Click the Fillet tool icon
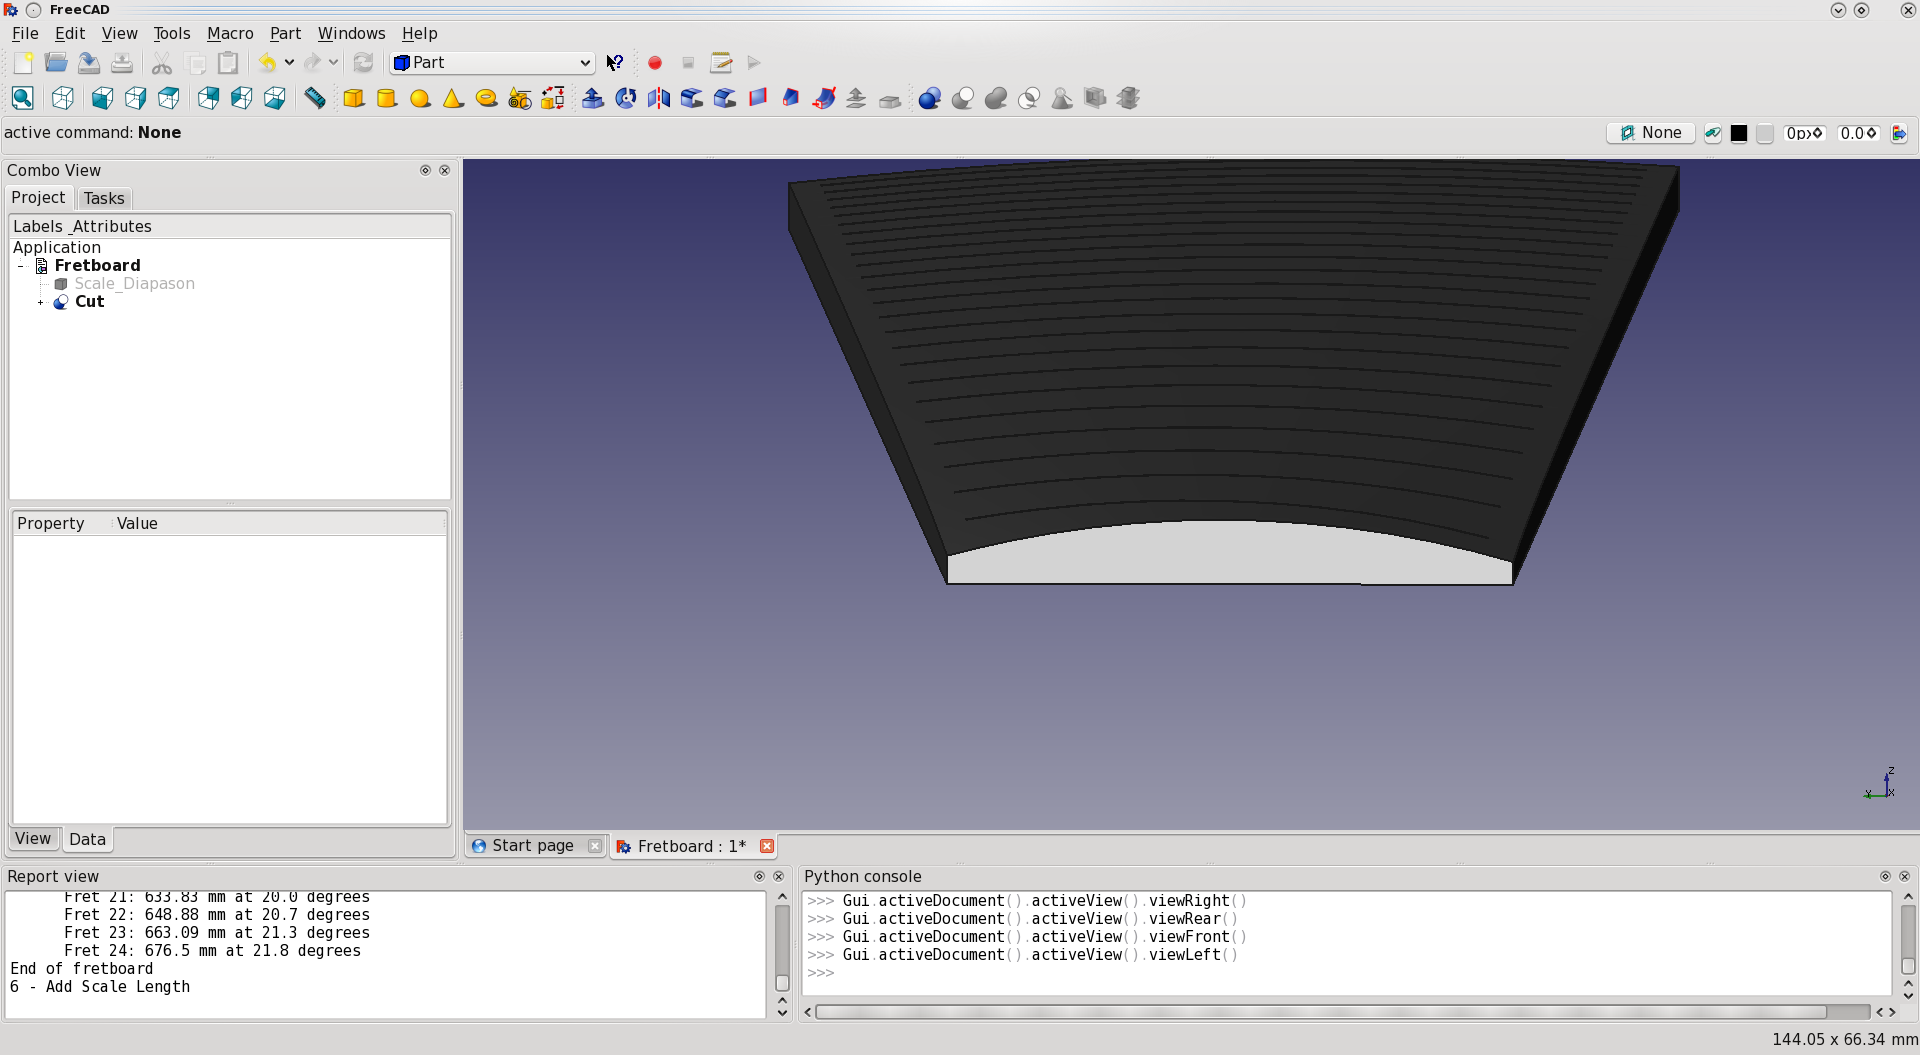 tap(691, 98)
